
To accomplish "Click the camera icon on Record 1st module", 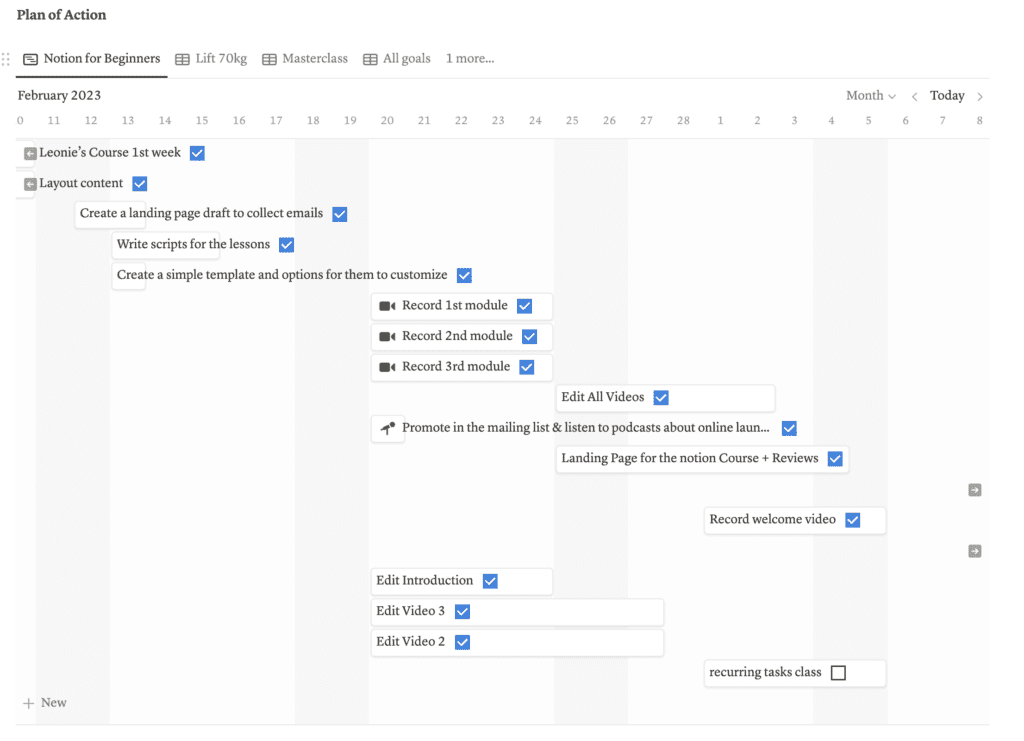I will (x=387, y=306).
